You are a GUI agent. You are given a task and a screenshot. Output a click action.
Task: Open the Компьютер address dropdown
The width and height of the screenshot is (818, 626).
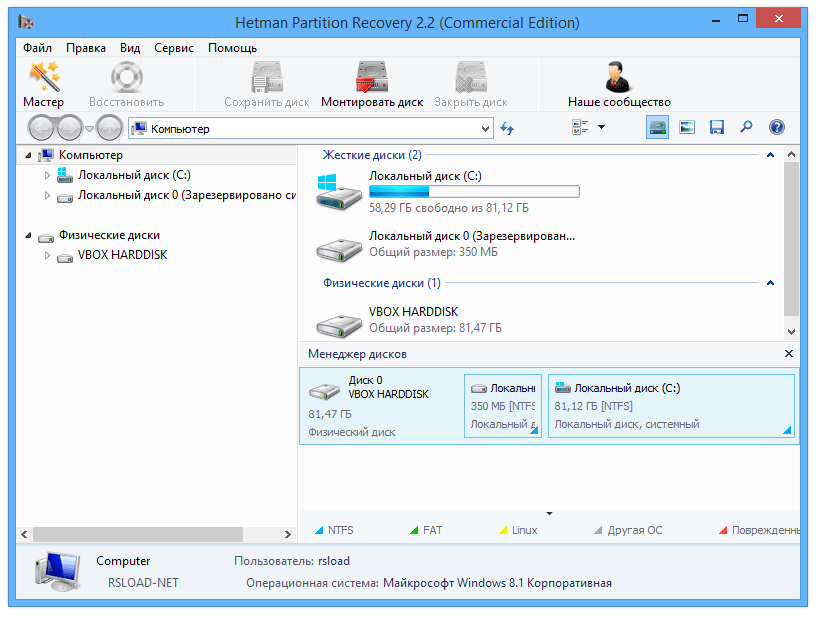[x=485, y=129]
